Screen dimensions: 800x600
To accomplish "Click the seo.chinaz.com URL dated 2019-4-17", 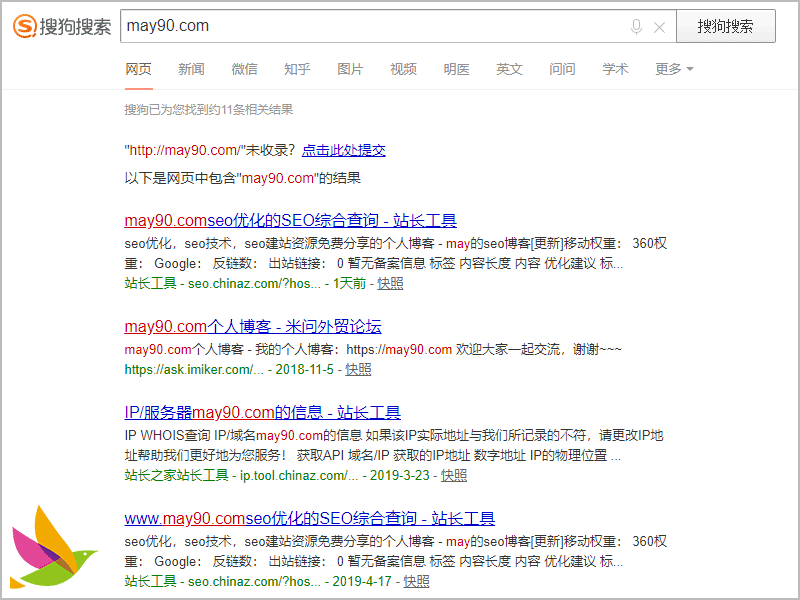I will (x=255, y=581).
